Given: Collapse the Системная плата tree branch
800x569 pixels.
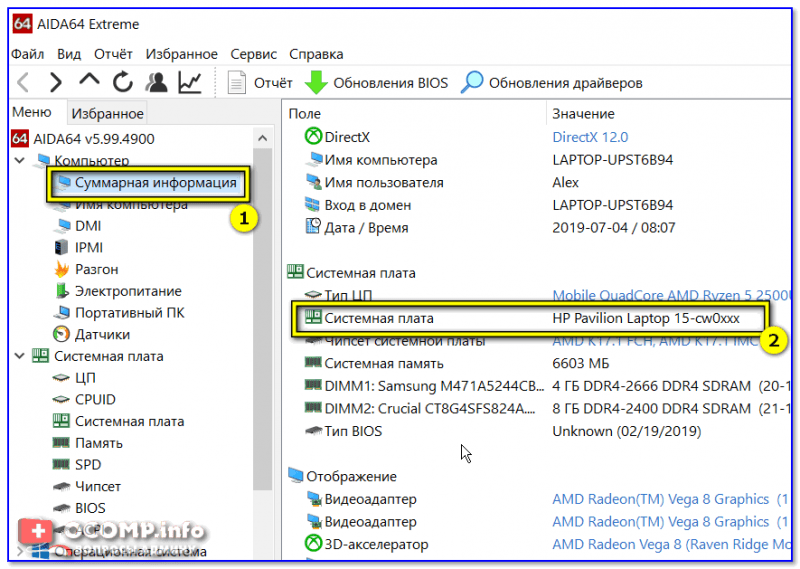Looking at the screenshot, I should click(x=19, y=356).
